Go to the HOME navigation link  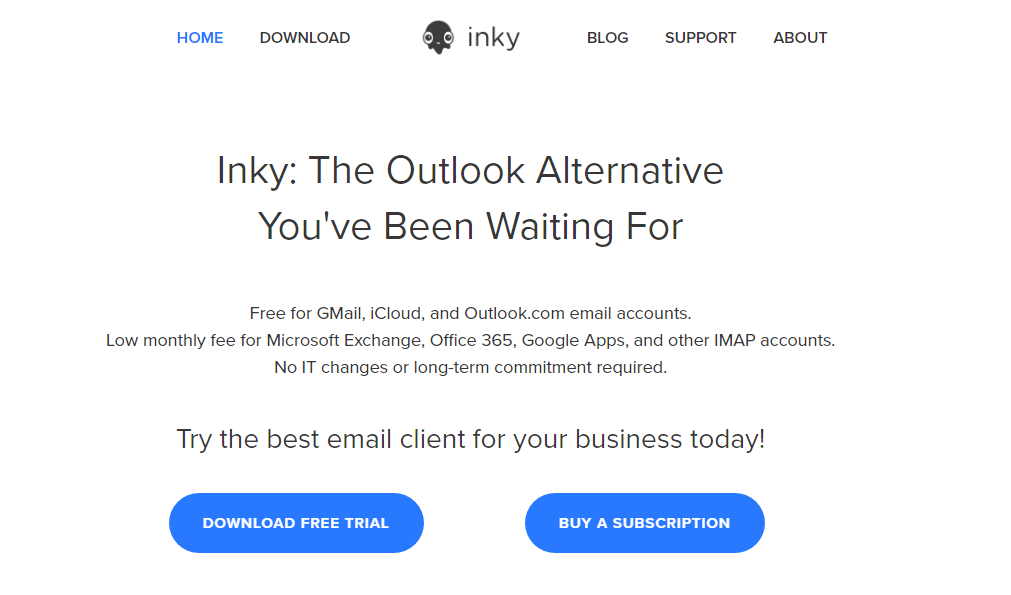(x=200, y=38)
